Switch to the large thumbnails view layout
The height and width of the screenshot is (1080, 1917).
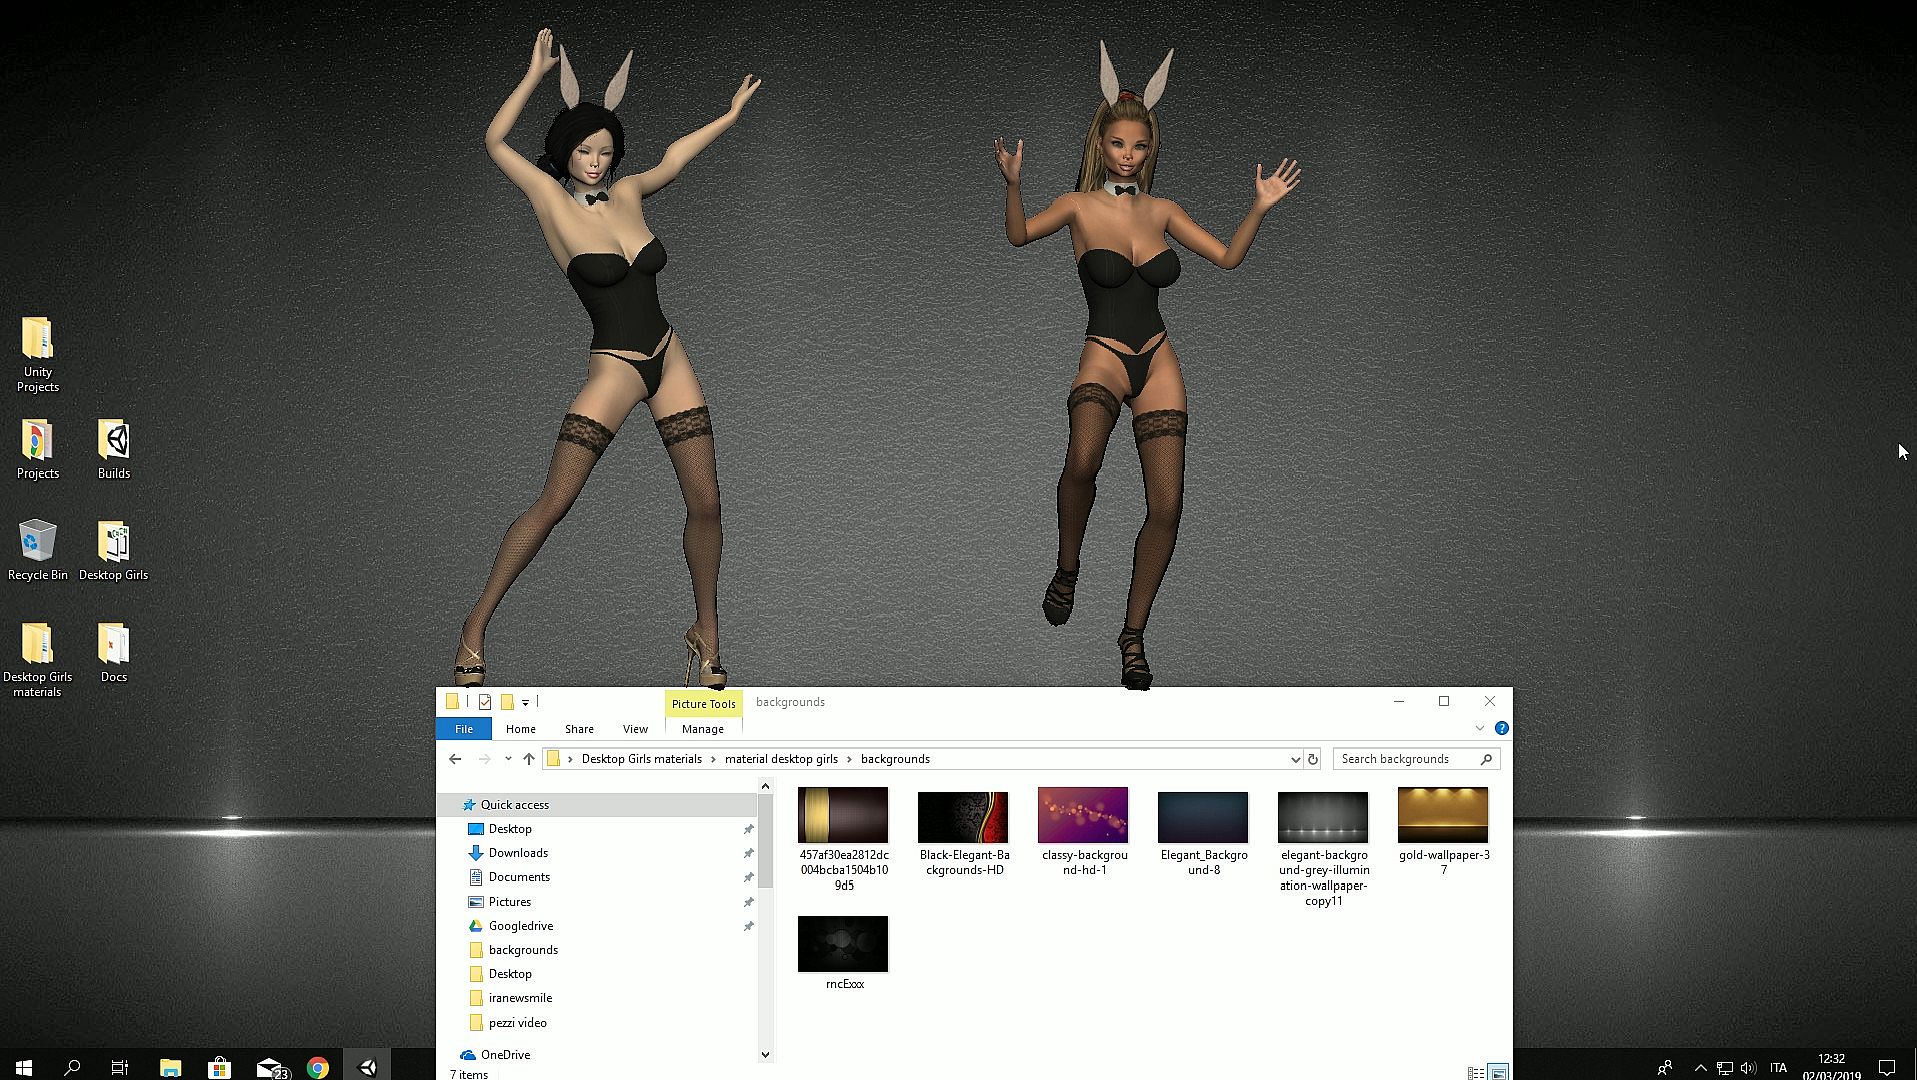(1498, 1073)
